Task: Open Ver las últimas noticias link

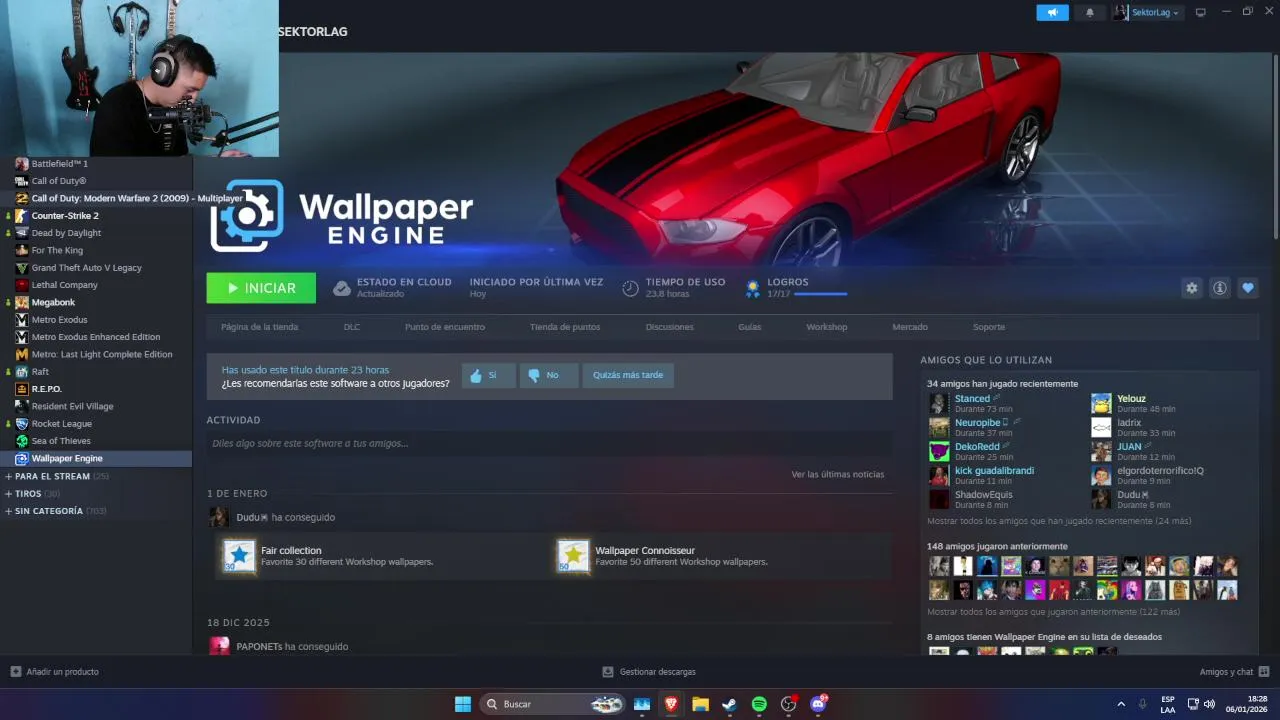Action: [838, 474]
